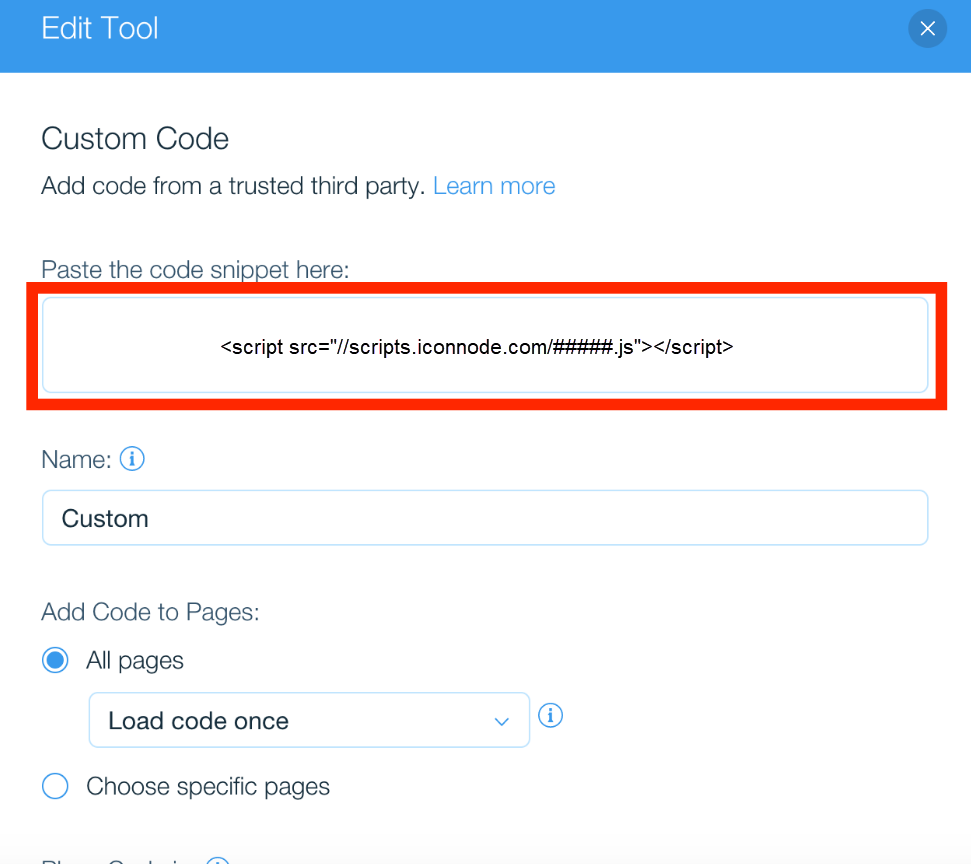The width and height of the screenshot is (971, 864).
Task: Click inside the code snippet text box
Action: pos(485,345)
